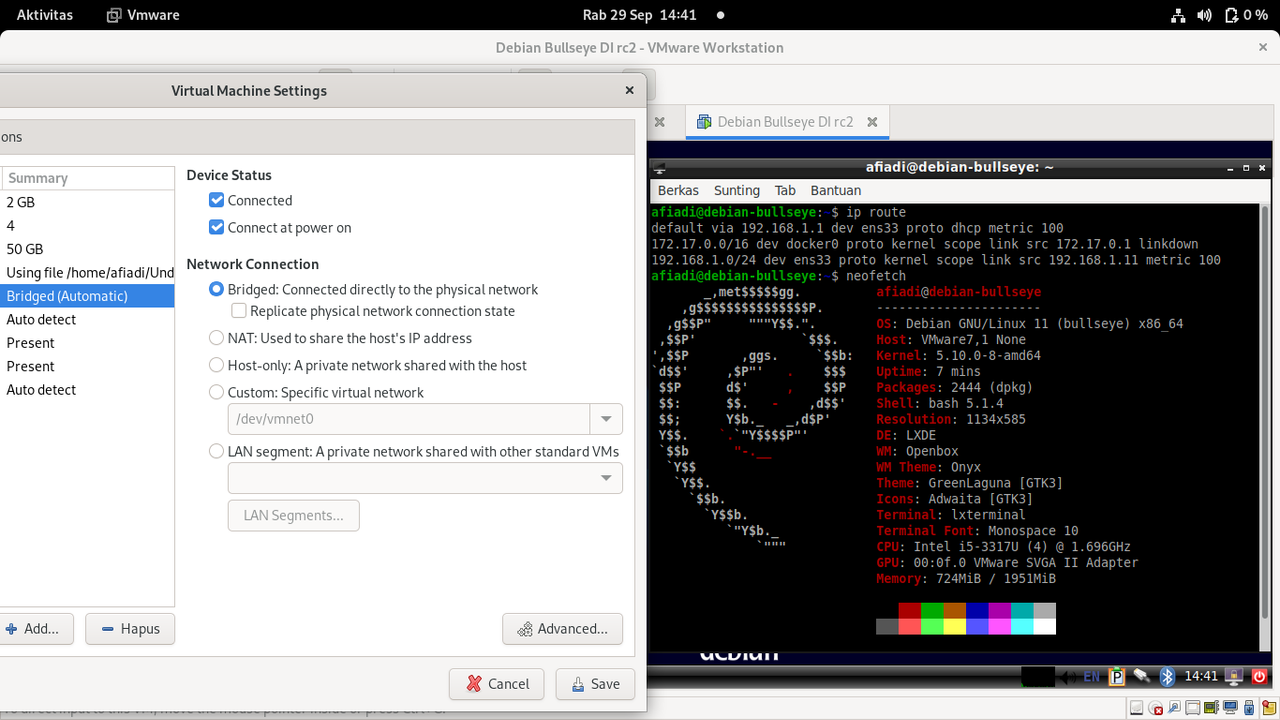The image size is (1280, 720).
Task: Close the Debian Bullseye DI rc2 tab
Action: coord(872,122)
